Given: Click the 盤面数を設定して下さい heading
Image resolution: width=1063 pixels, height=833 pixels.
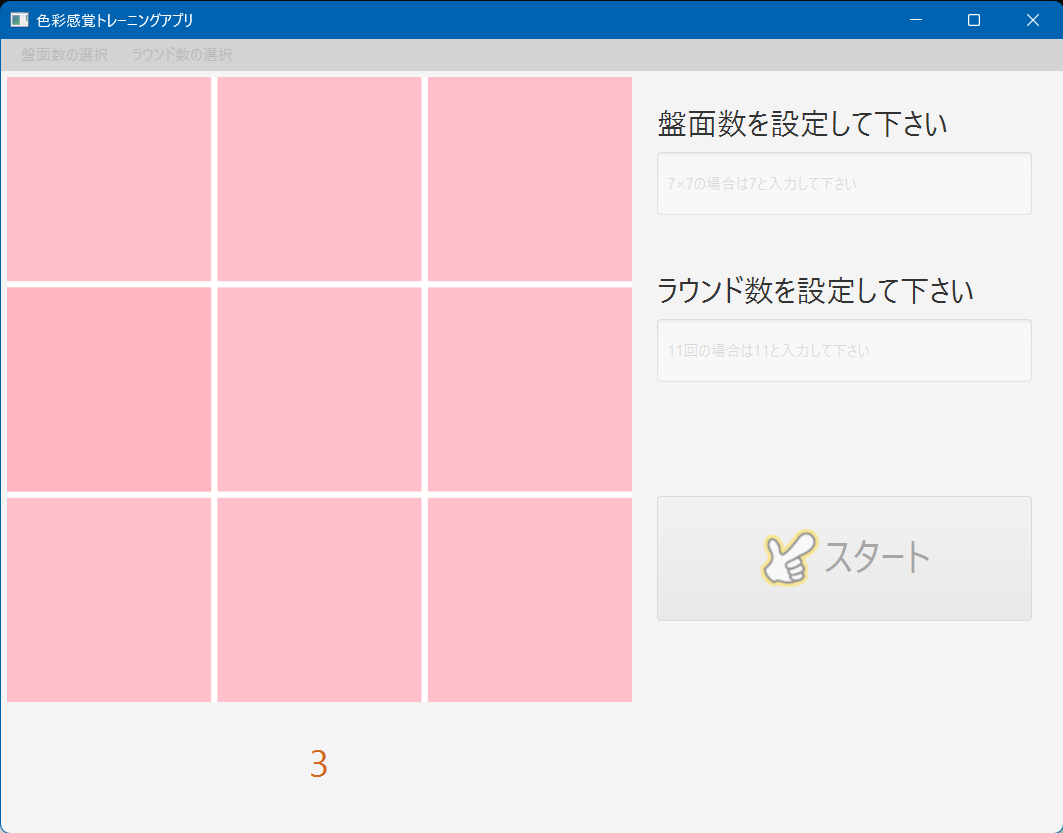Looking at the screenshot, I should point(802,125).
